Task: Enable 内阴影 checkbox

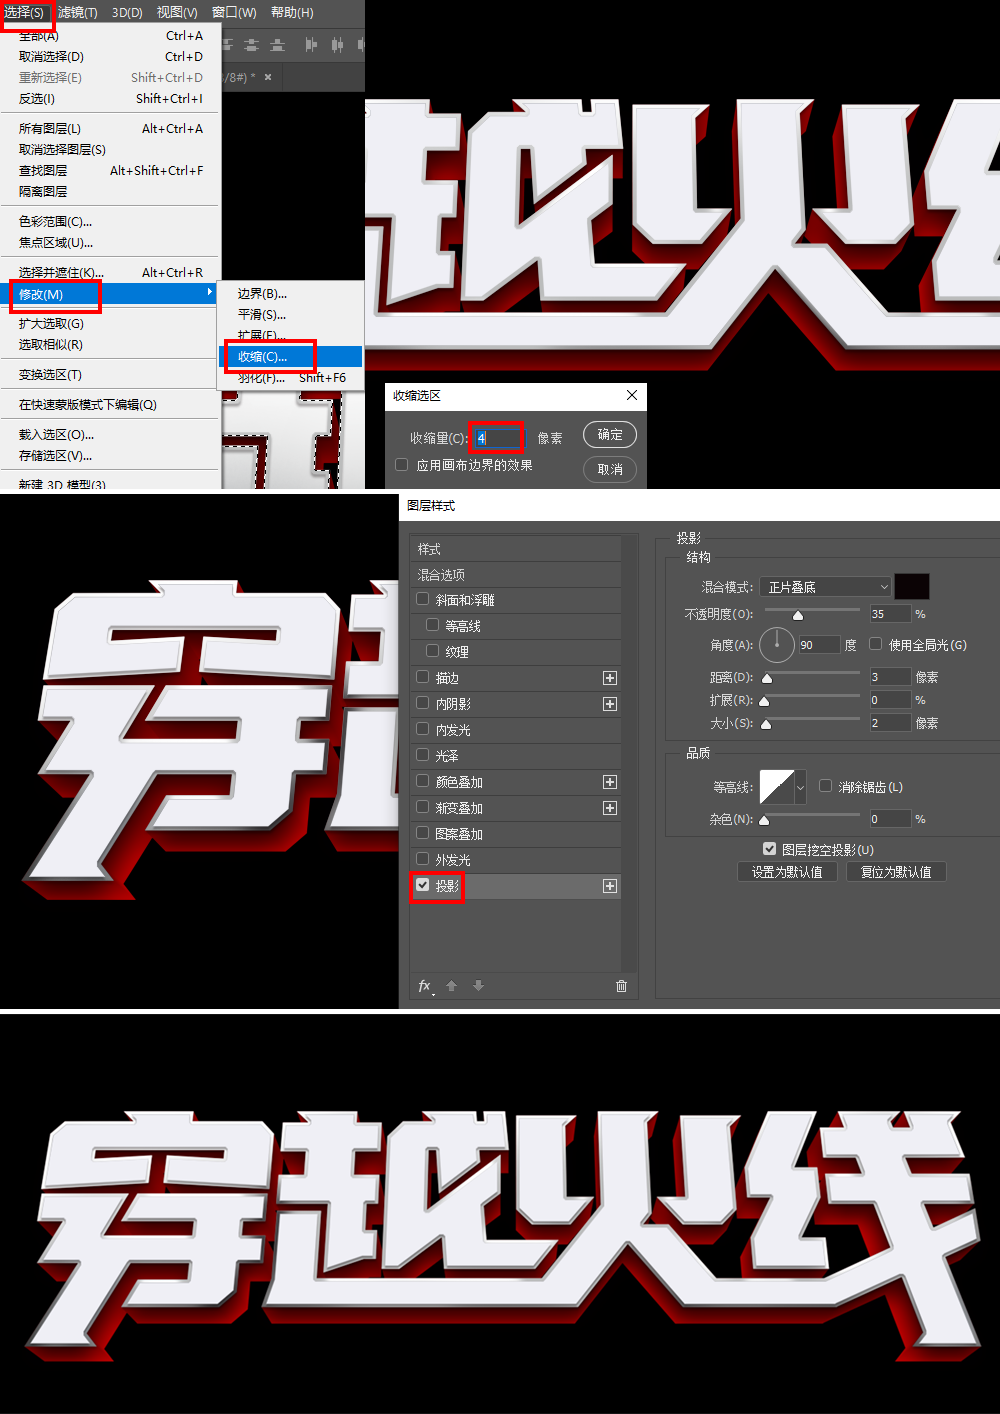Action: click(x=423, y=703)
